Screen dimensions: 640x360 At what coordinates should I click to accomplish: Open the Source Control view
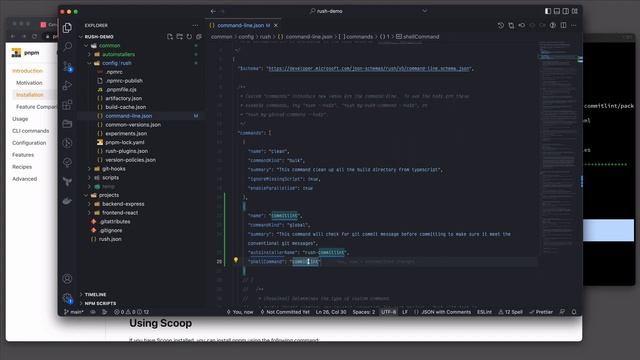[67, 66]
